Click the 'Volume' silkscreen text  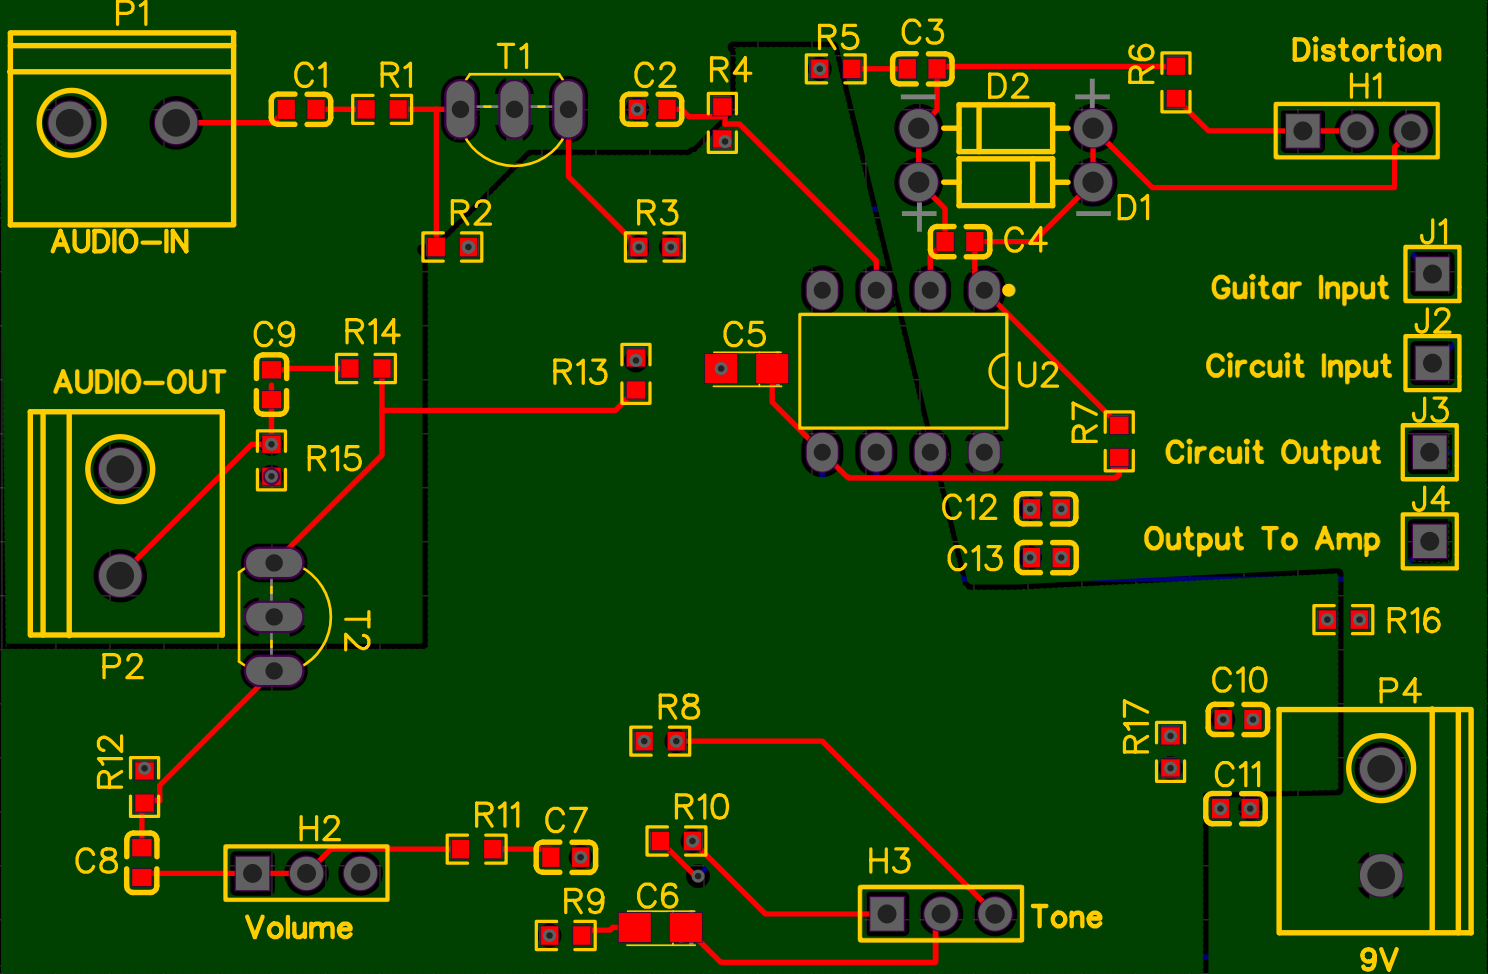299,928
